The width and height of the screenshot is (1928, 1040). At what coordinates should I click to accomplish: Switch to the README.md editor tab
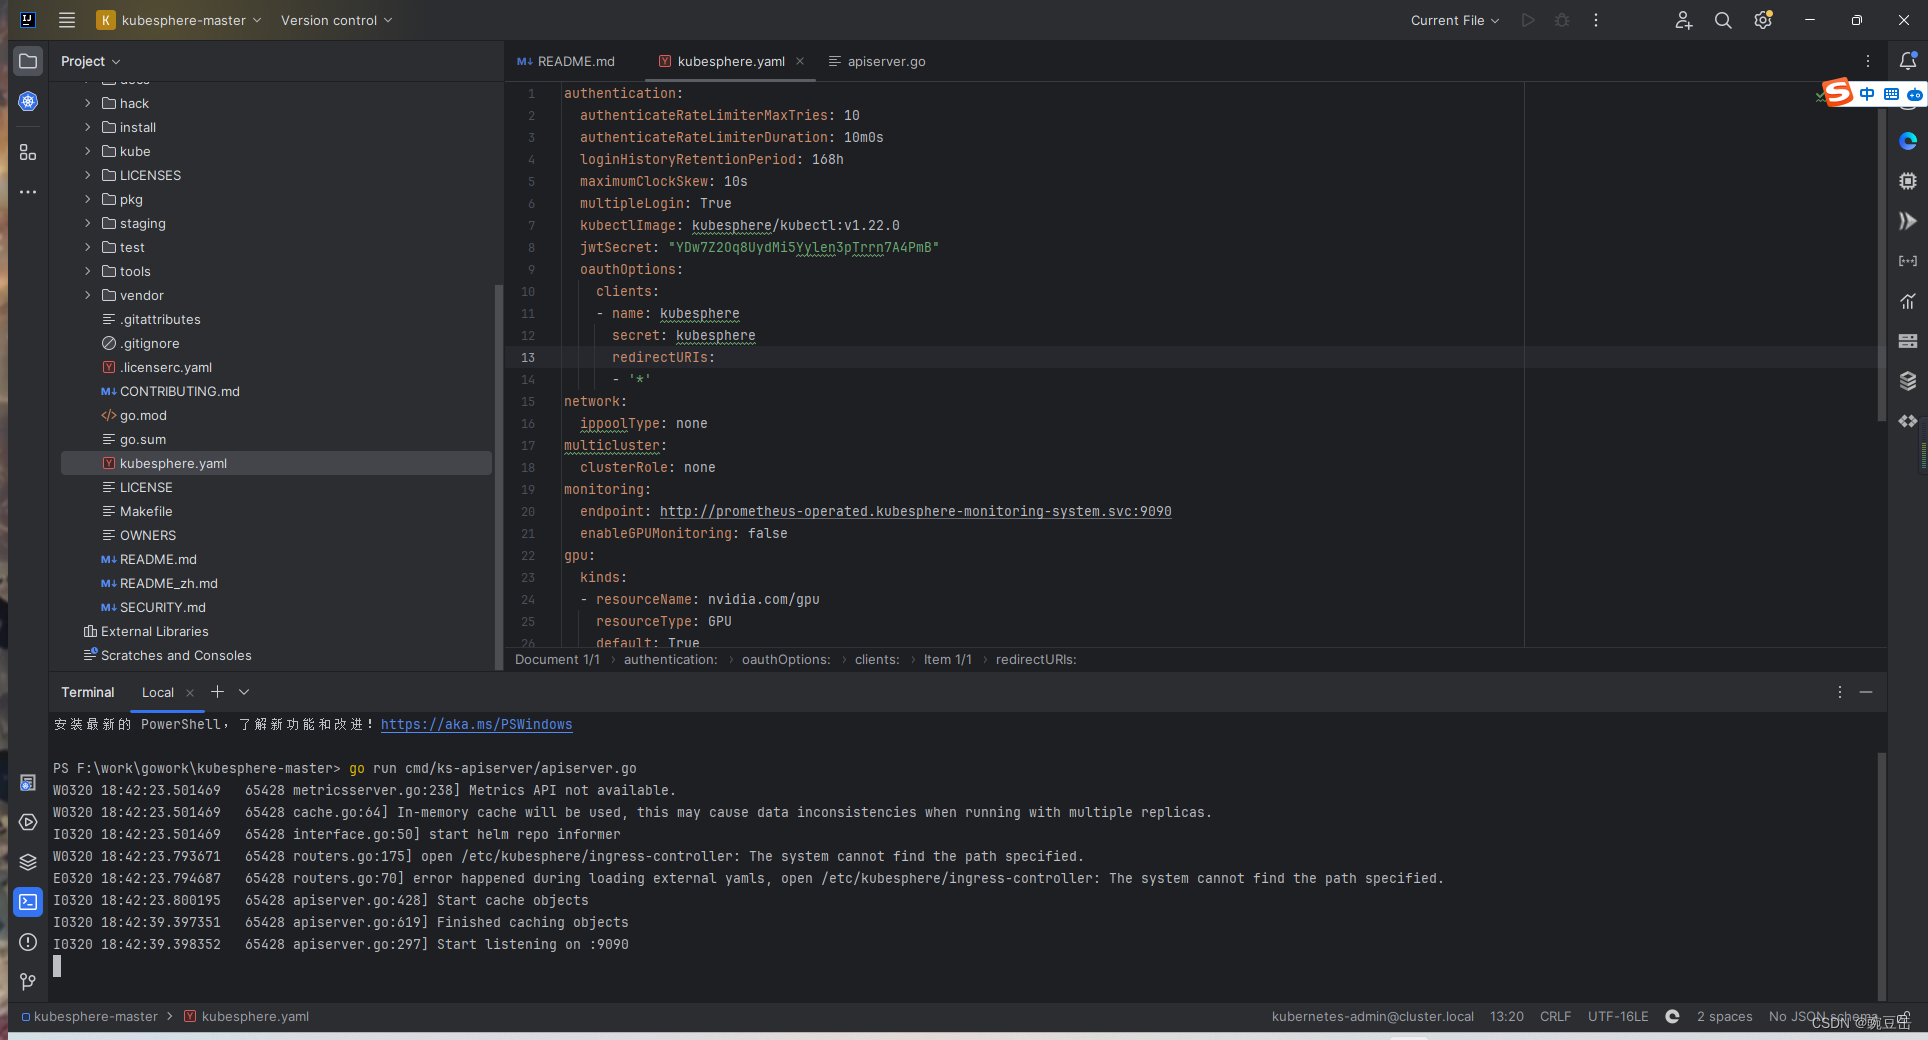(x=566, y=61)
